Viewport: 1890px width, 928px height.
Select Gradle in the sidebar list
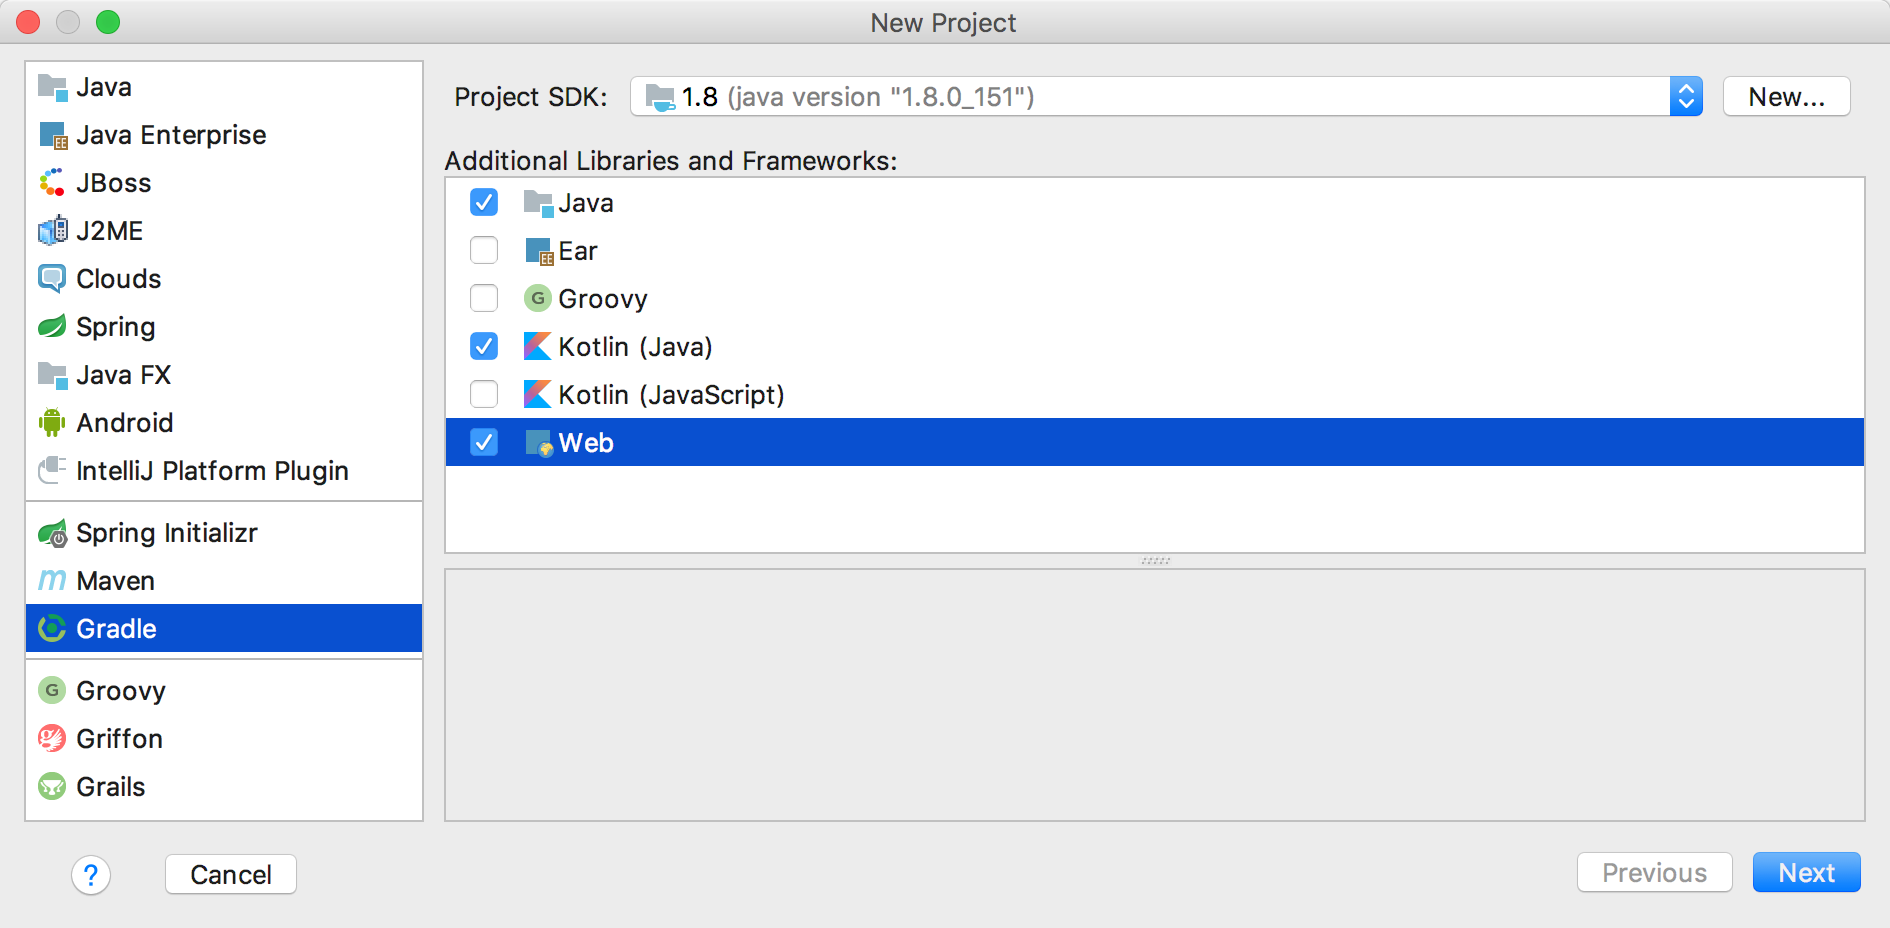[x=224, y=629]
